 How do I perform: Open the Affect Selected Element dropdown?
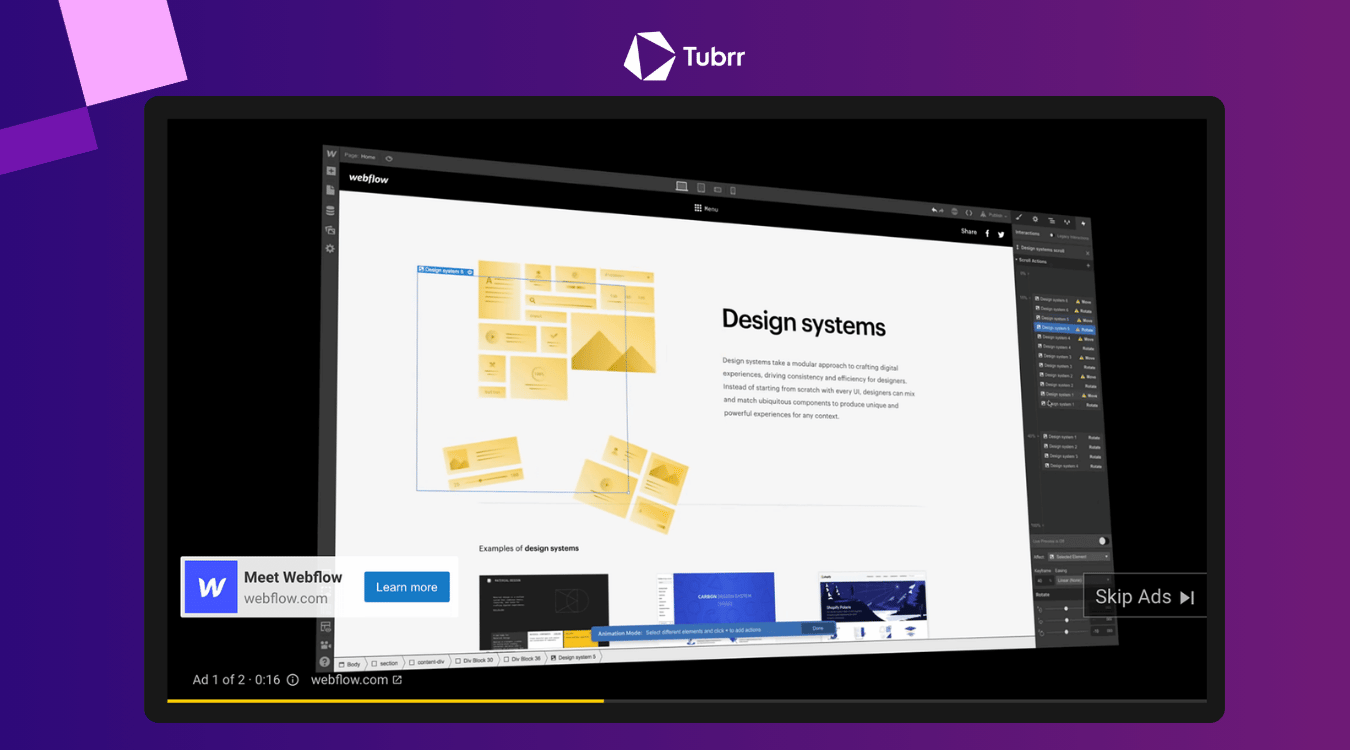pos(1078,556)
